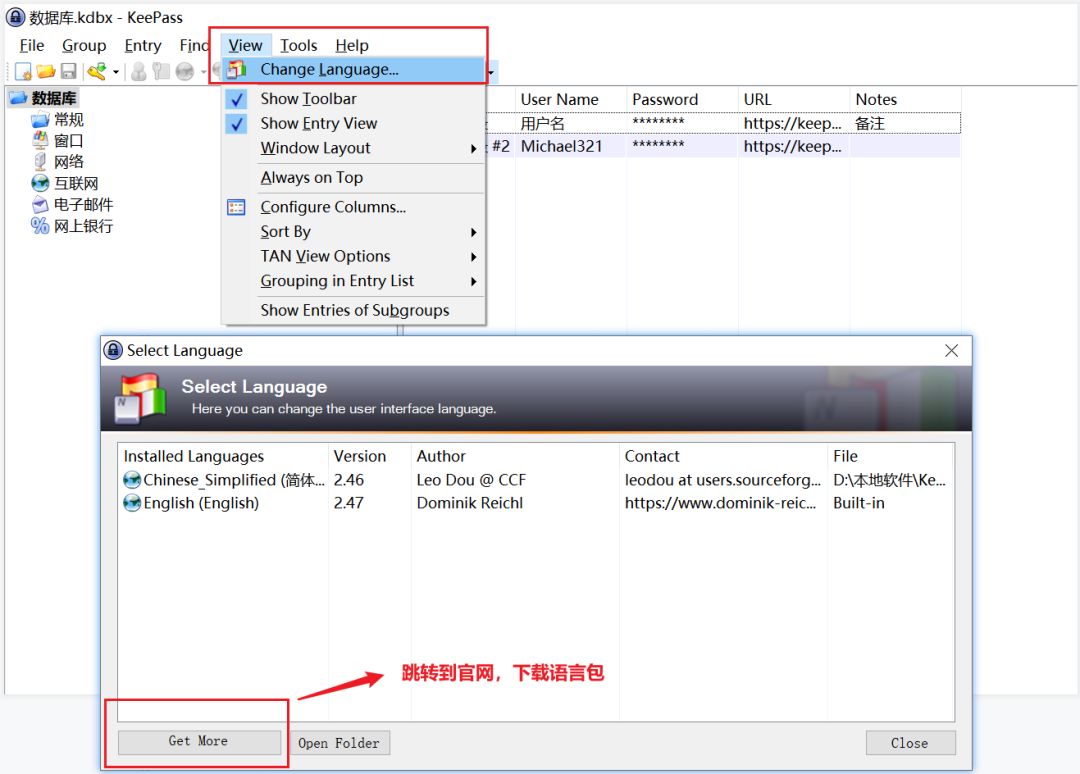This screenshot has height=774, width=1080.
Task: Select the 互联网 group label
Action: coord(76,183)
